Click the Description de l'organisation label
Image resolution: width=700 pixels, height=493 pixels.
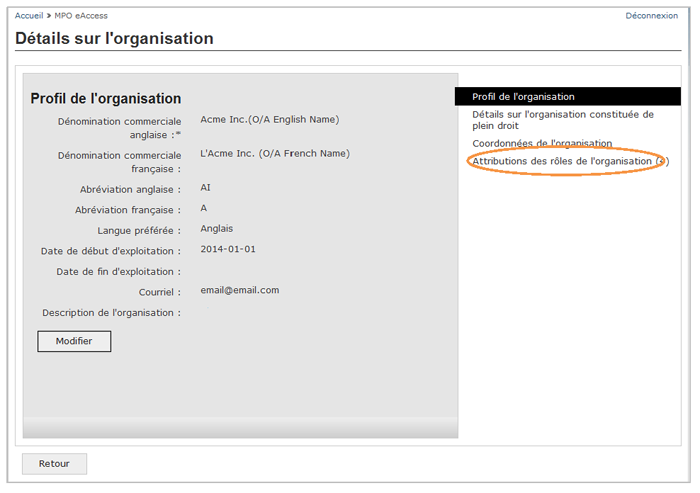(x=112, y=313)
